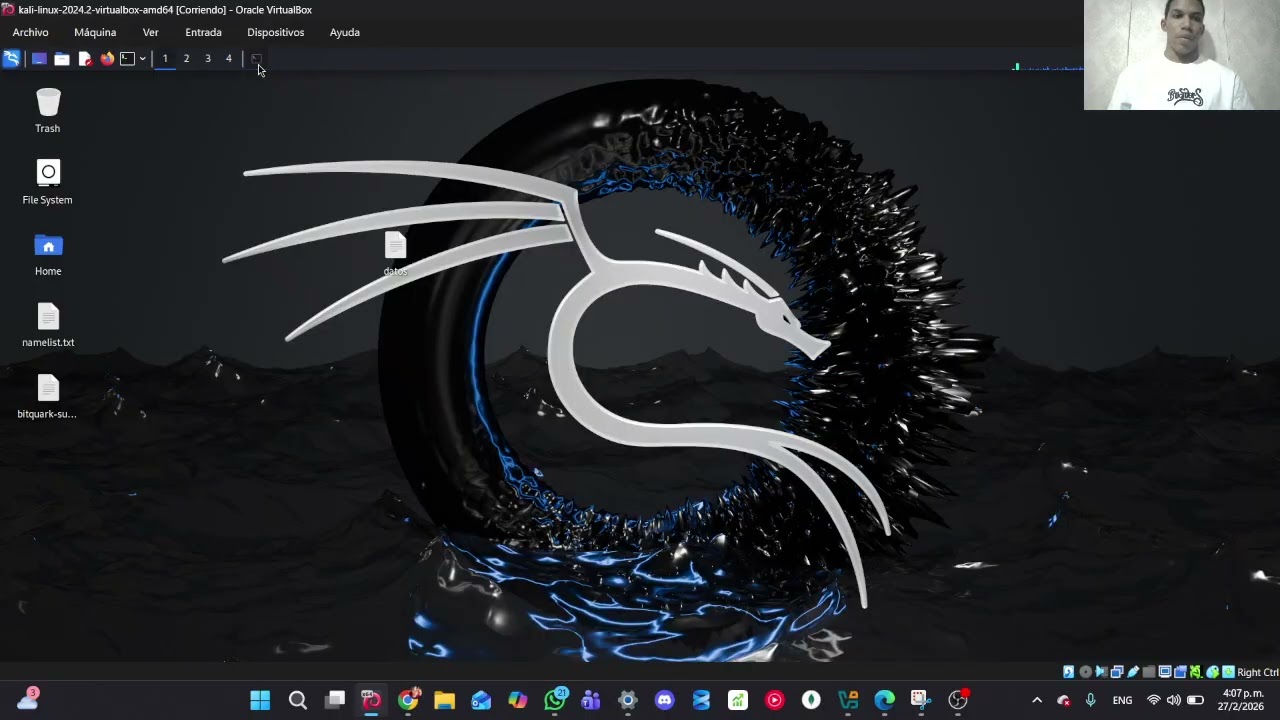The height and width of the screenshot is (720, 1280).
Task: Open the Entrada menu
Action: point(203,32)
